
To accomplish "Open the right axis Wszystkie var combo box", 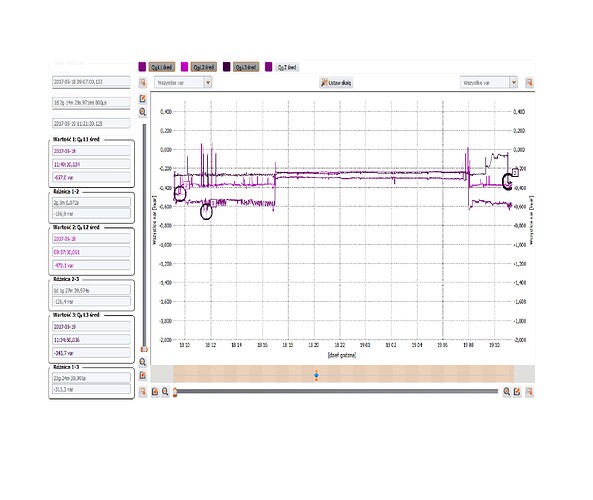I will click(489, 82).
